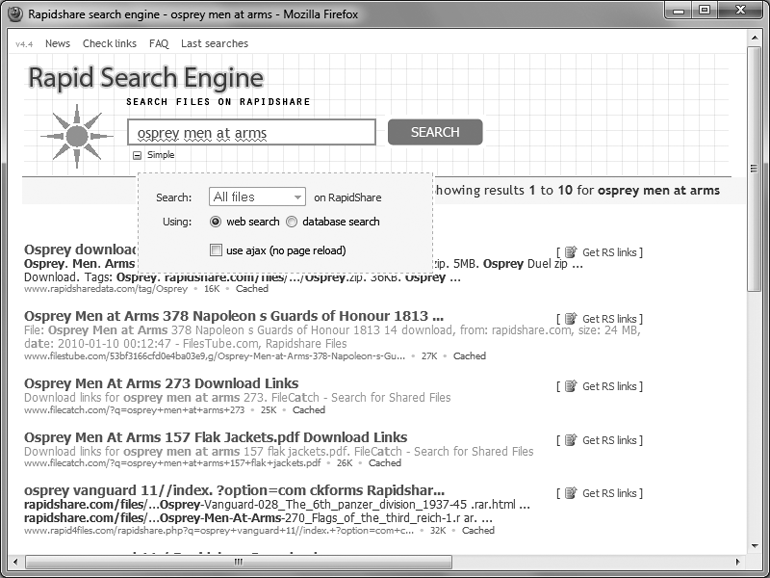Click the Firefox icon in title bar
Image resolution: width=770 pixels, height=578 pixels.
point(14,14)
